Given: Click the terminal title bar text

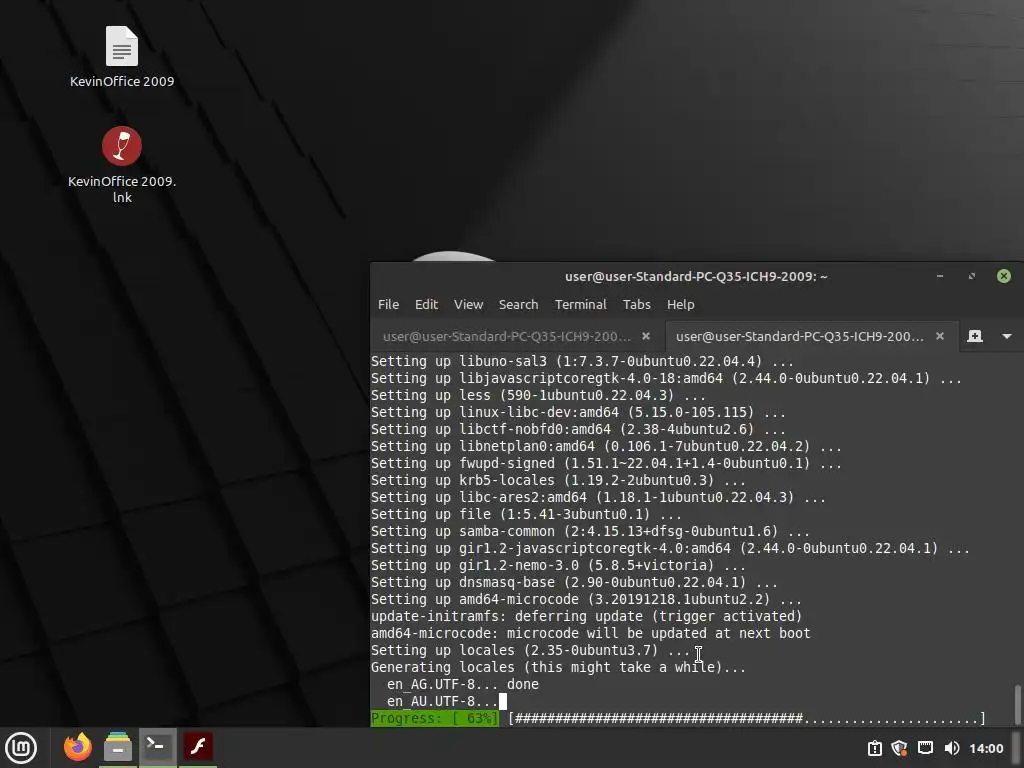Looking at the screenshot, I should [696, 276].
